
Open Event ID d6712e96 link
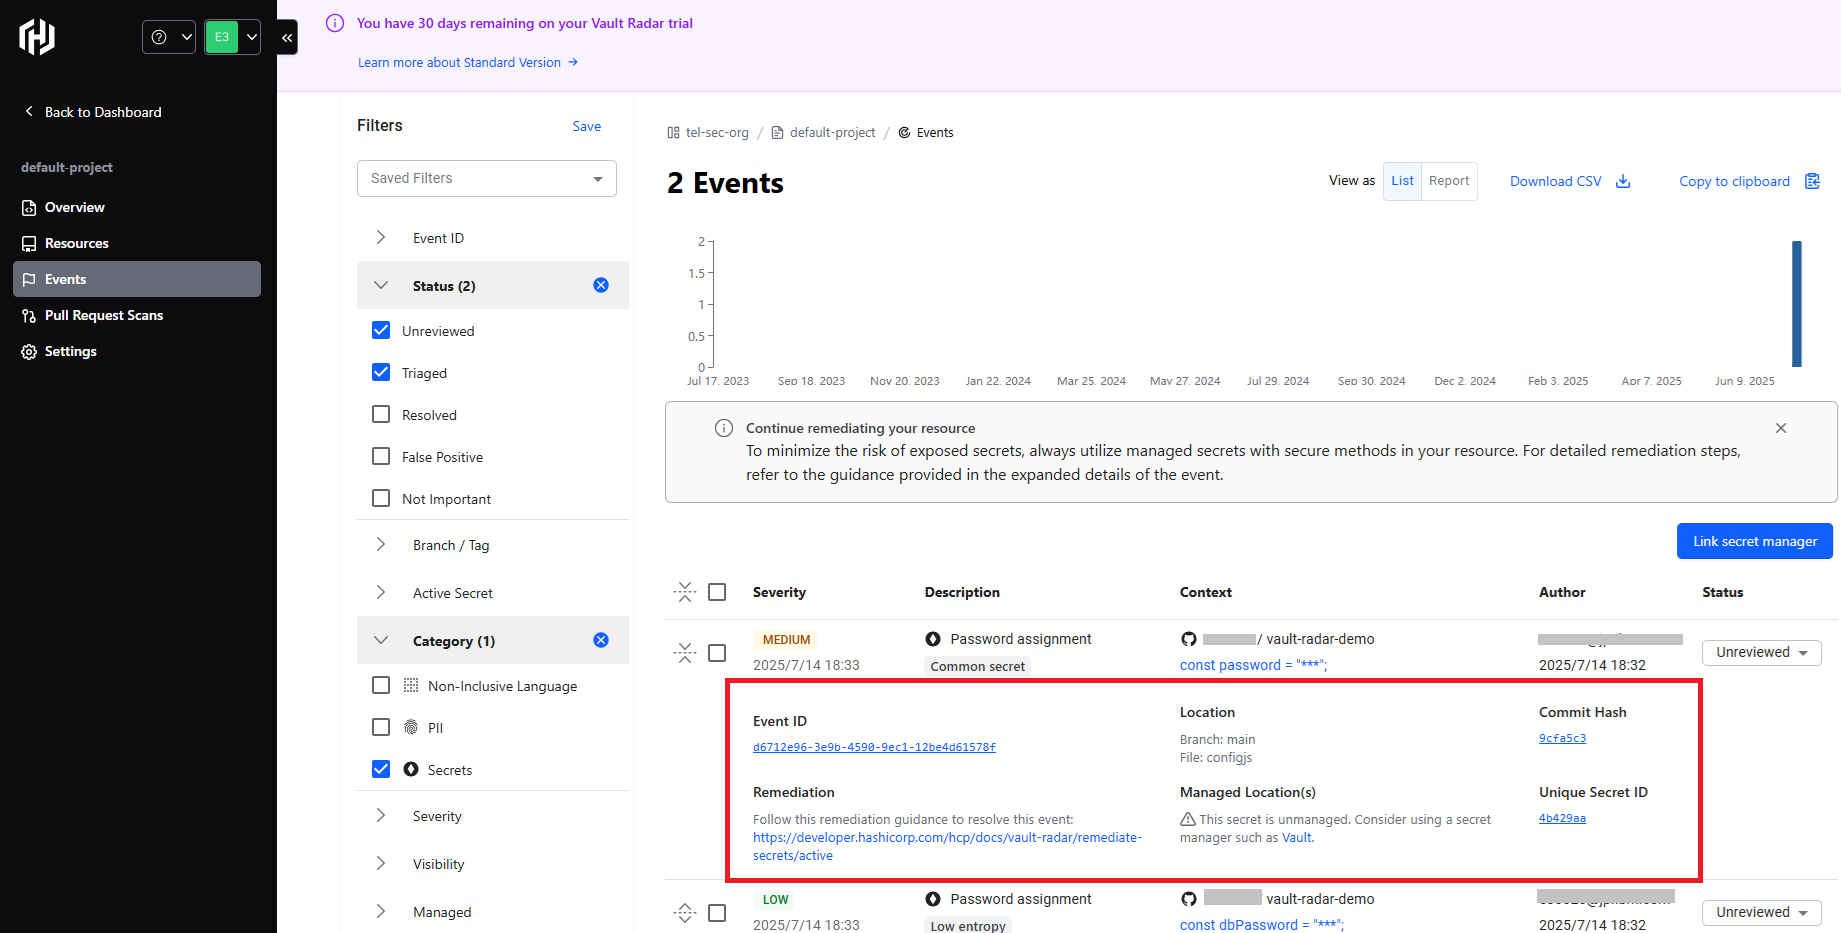coord(874,747)
